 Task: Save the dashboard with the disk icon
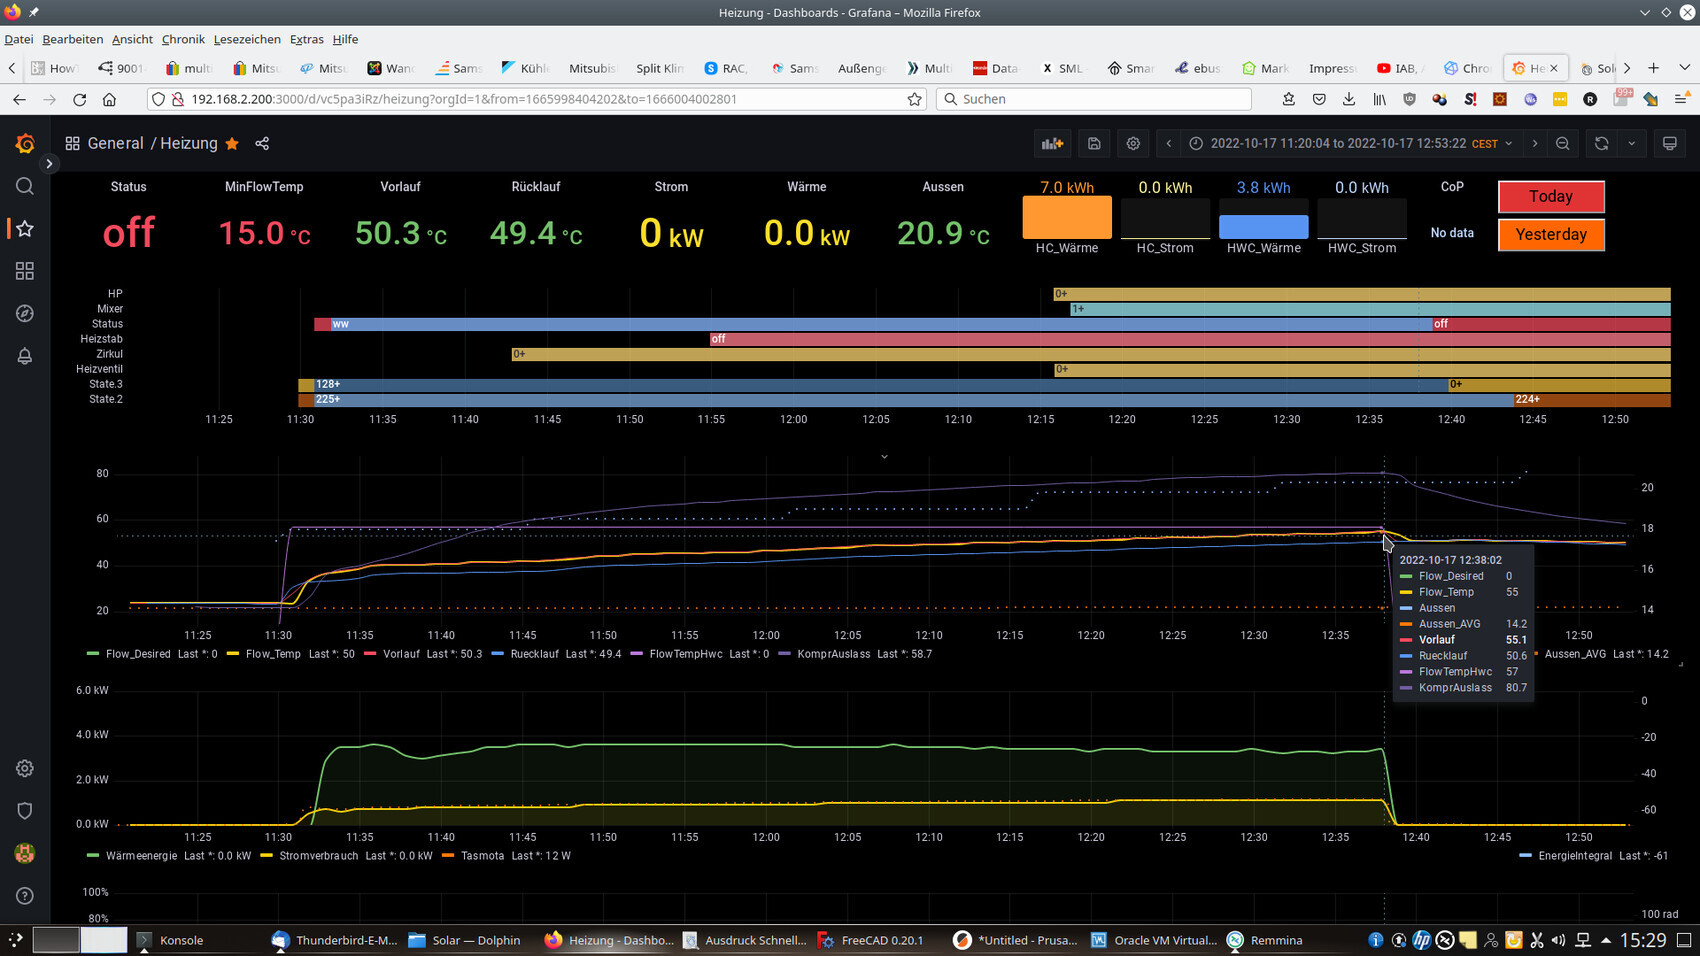click(1094, 144)
